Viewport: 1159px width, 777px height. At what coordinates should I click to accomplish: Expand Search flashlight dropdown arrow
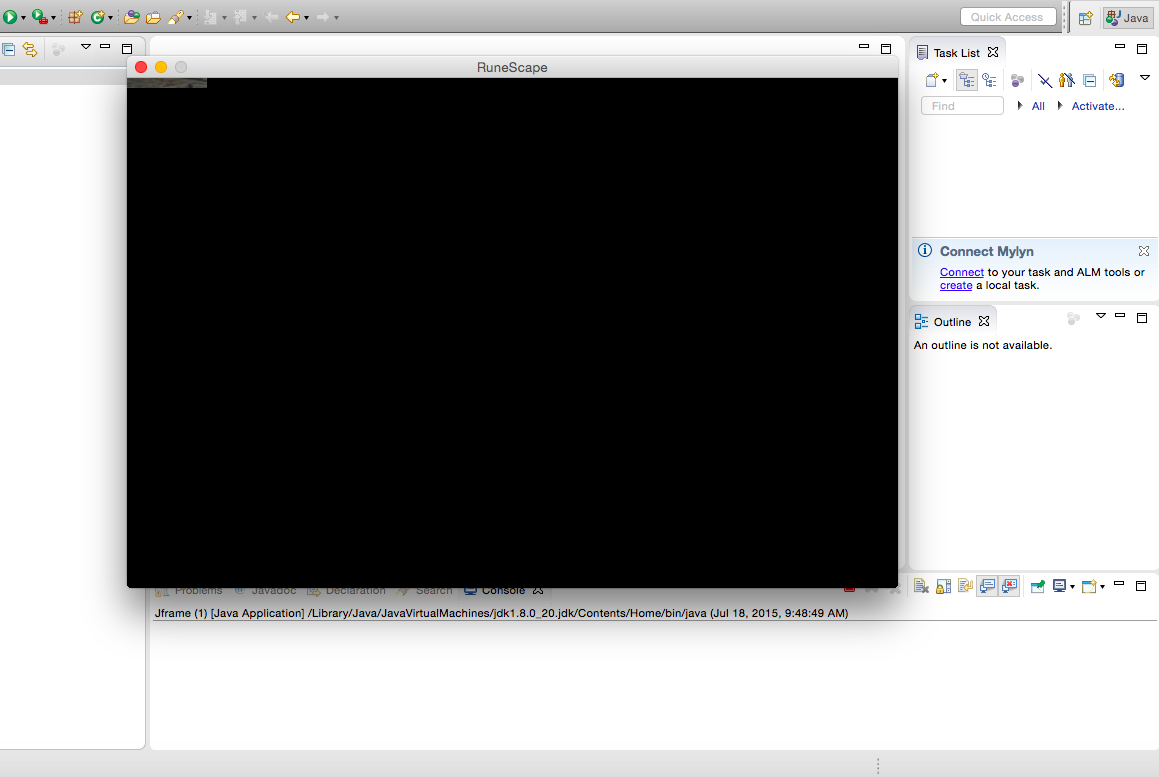click(189, 17)
